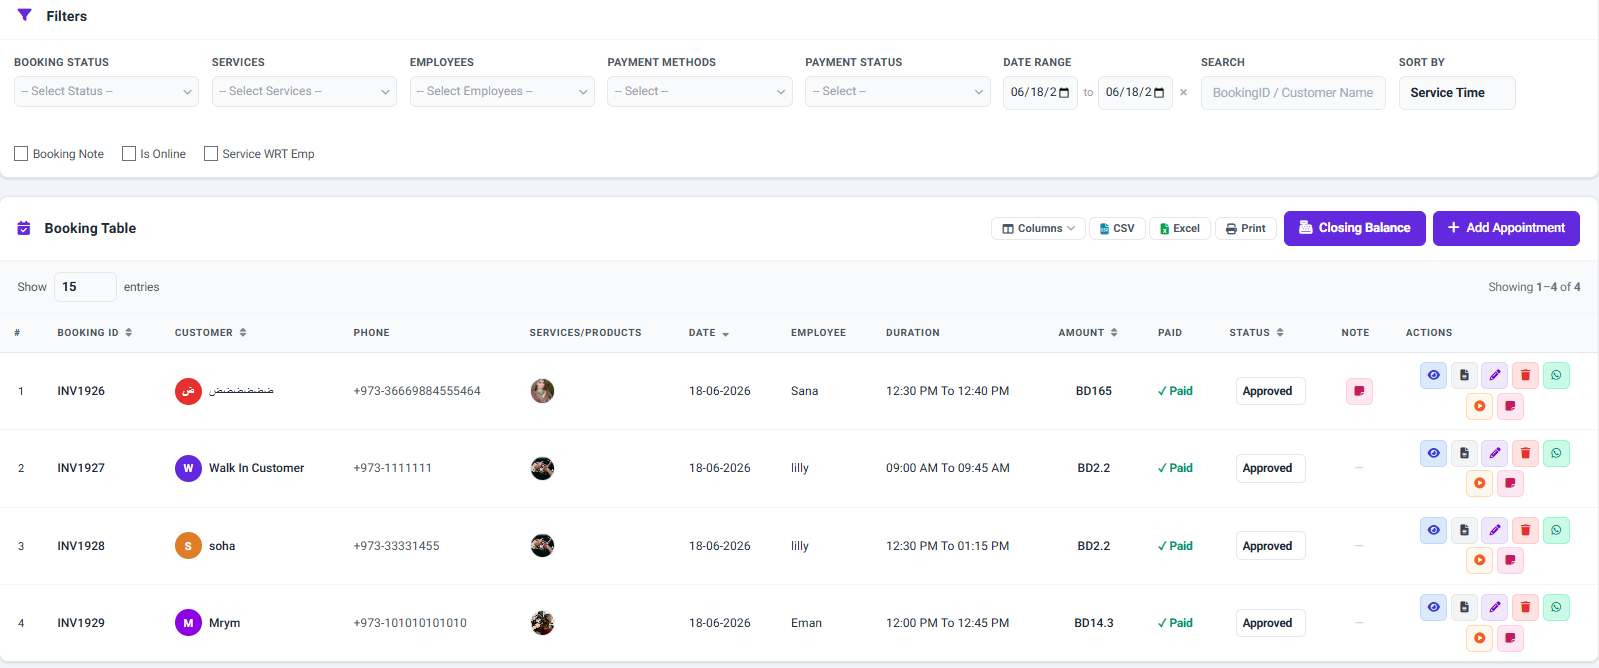Screen dimensions: 1599x668
Task: Delete Mrym's booking INV1929
Action: (1525, 607)
